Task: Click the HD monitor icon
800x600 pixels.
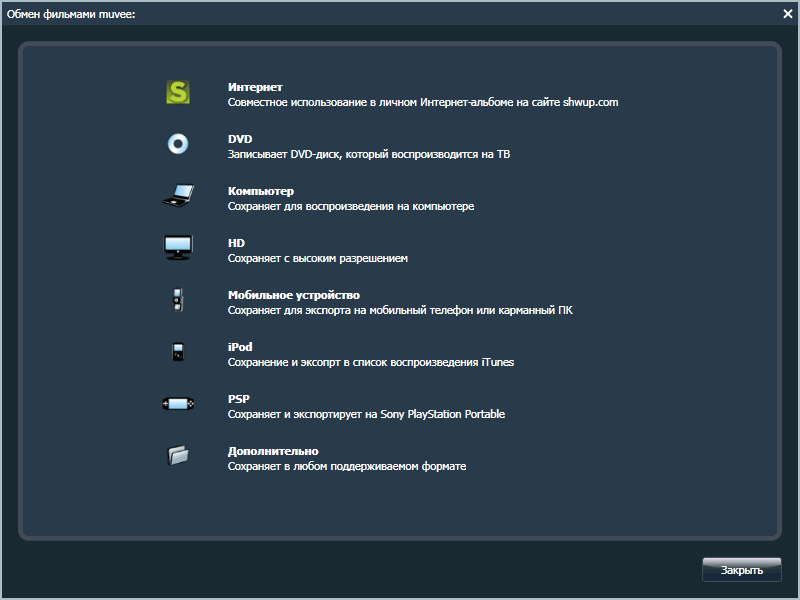Action: click(177, 248)
